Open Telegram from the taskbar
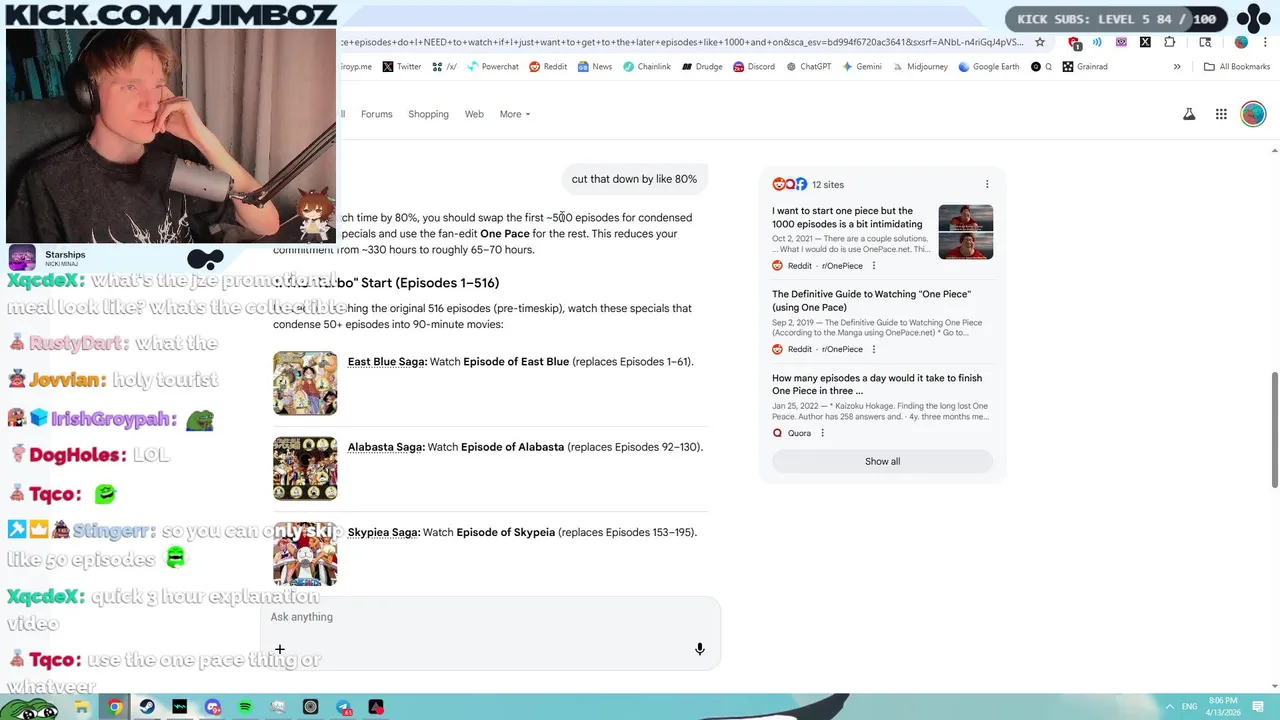 (343, 707)
